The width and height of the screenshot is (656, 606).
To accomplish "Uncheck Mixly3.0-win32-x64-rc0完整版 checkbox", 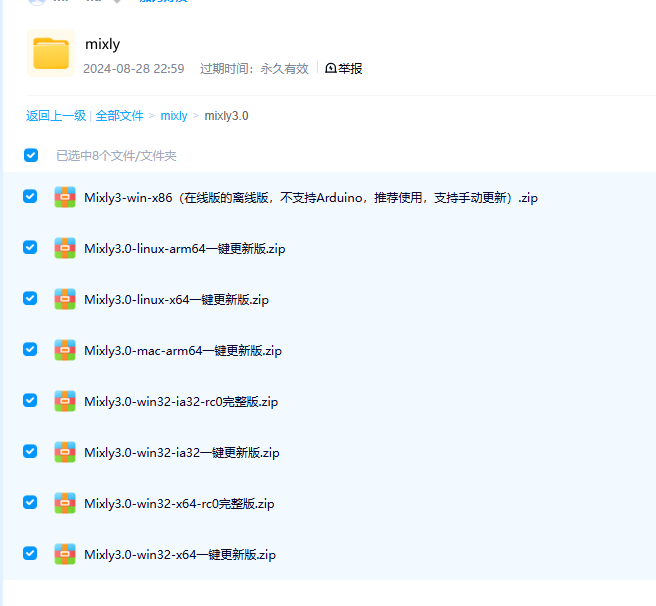I will [30, 502].
